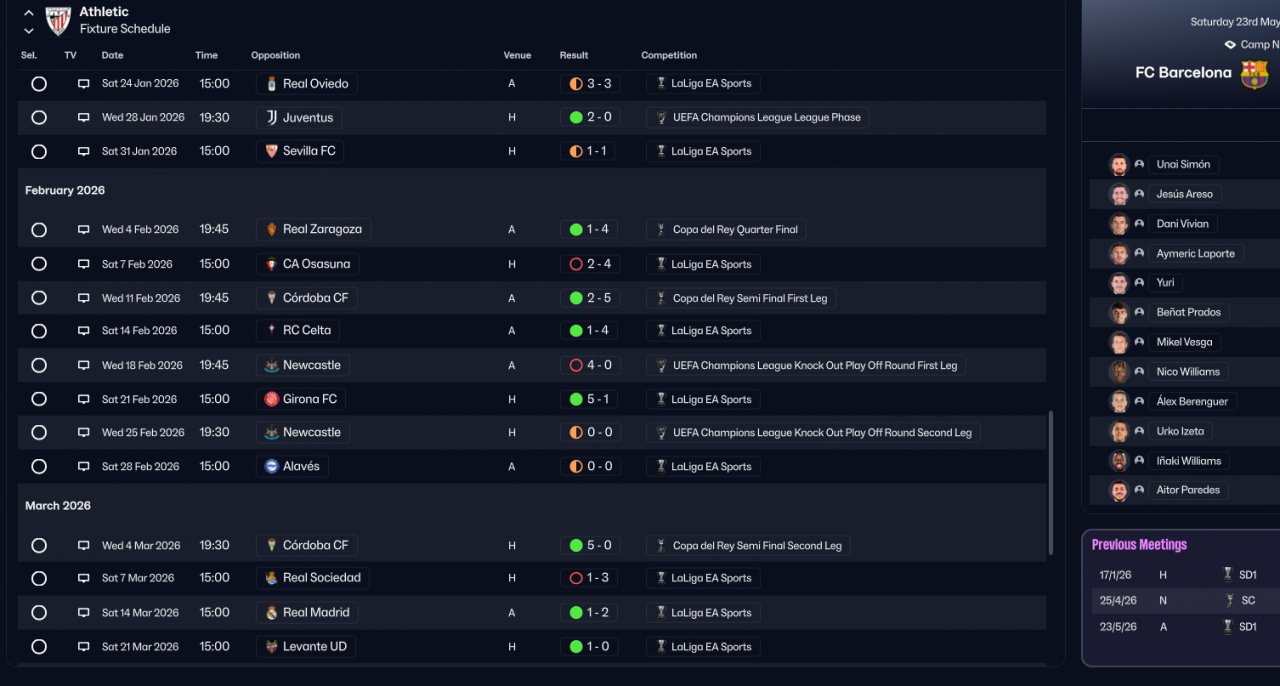Click the down chevron next to Athletic
Screen dimensions: 1280x686
pyautogui.click(x=28, y=31)
